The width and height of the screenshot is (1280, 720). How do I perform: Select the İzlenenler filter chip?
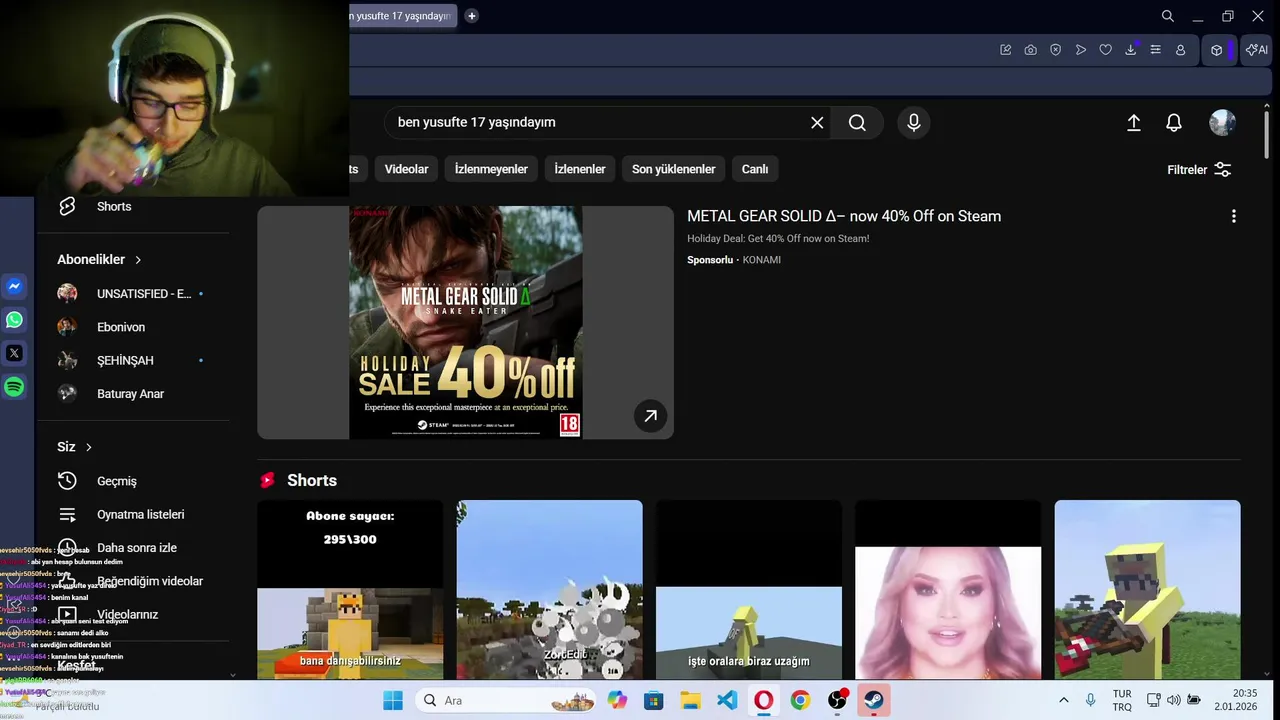(x=580, y=169)
